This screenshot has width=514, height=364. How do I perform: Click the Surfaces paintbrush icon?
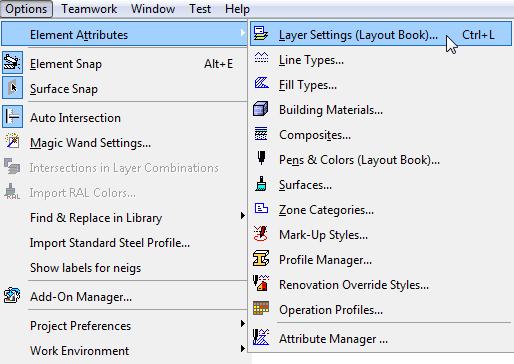tap(261, 184)
